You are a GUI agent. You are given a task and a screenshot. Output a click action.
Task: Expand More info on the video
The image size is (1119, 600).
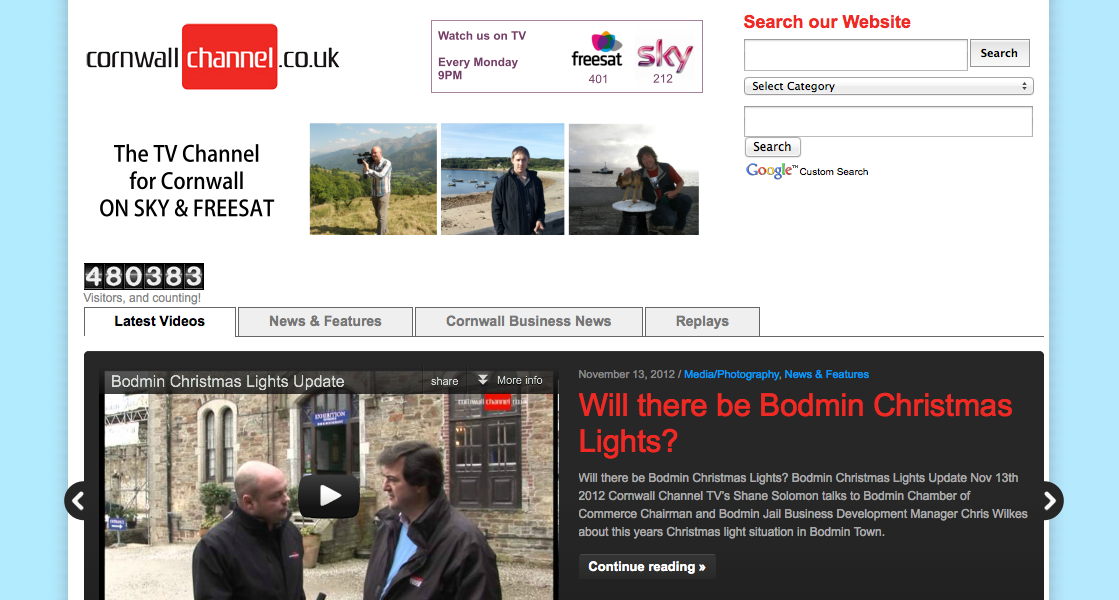510,380
